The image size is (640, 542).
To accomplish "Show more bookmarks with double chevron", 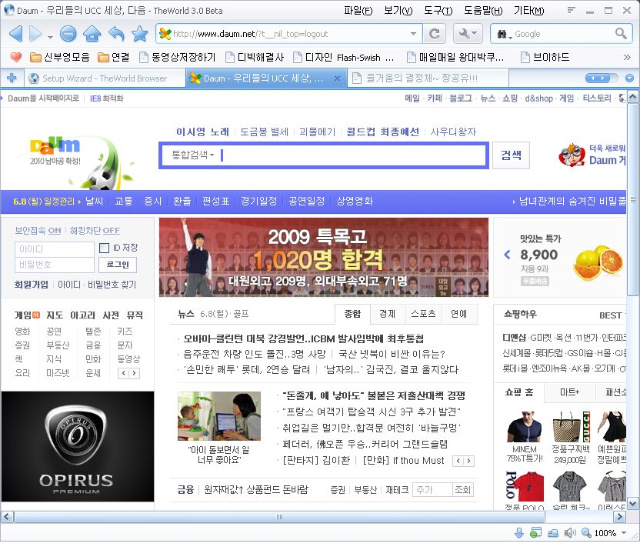I will [x=627, y=57].
